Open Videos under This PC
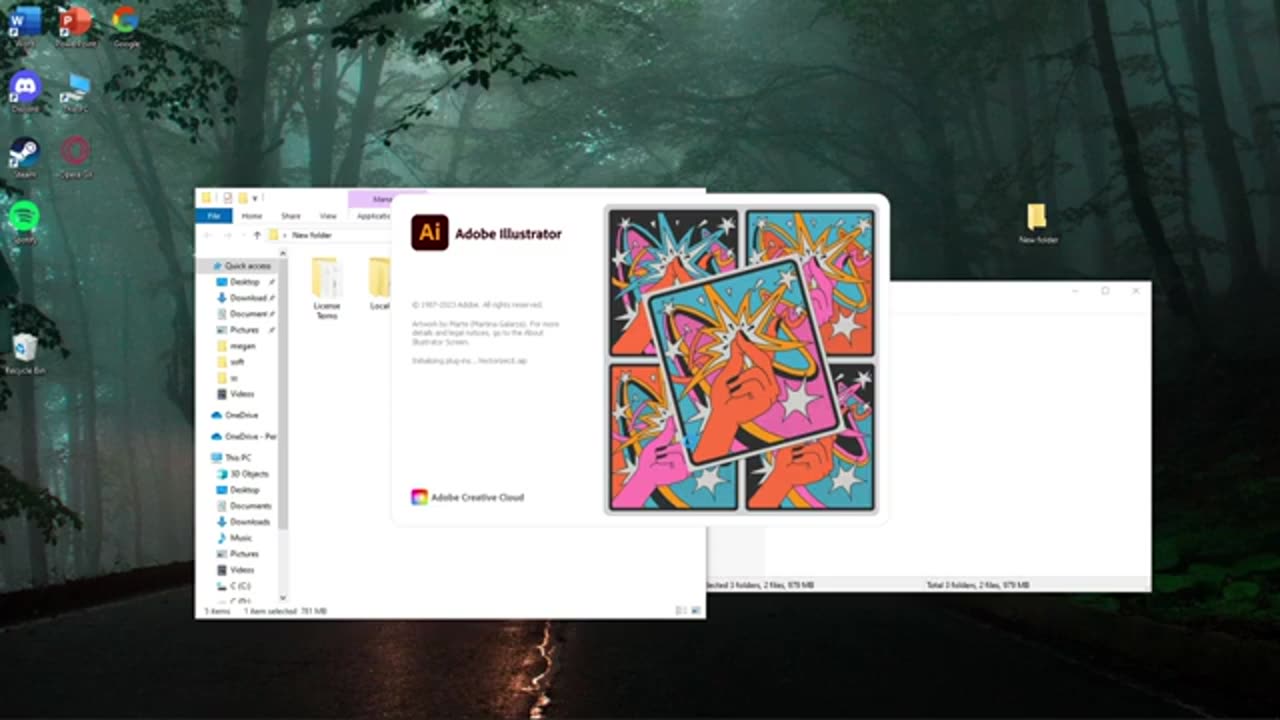 [236, 570]
